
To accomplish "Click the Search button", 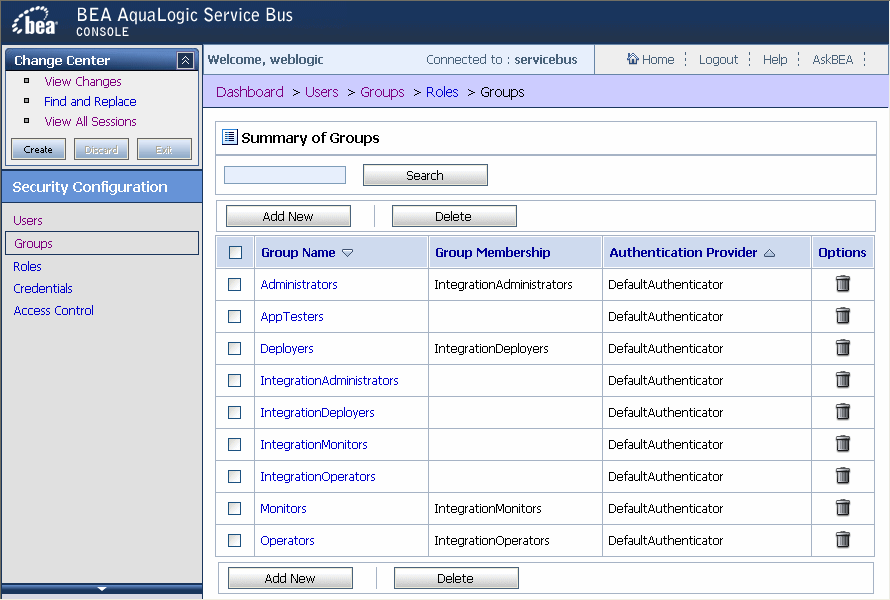I will point(425,175).
